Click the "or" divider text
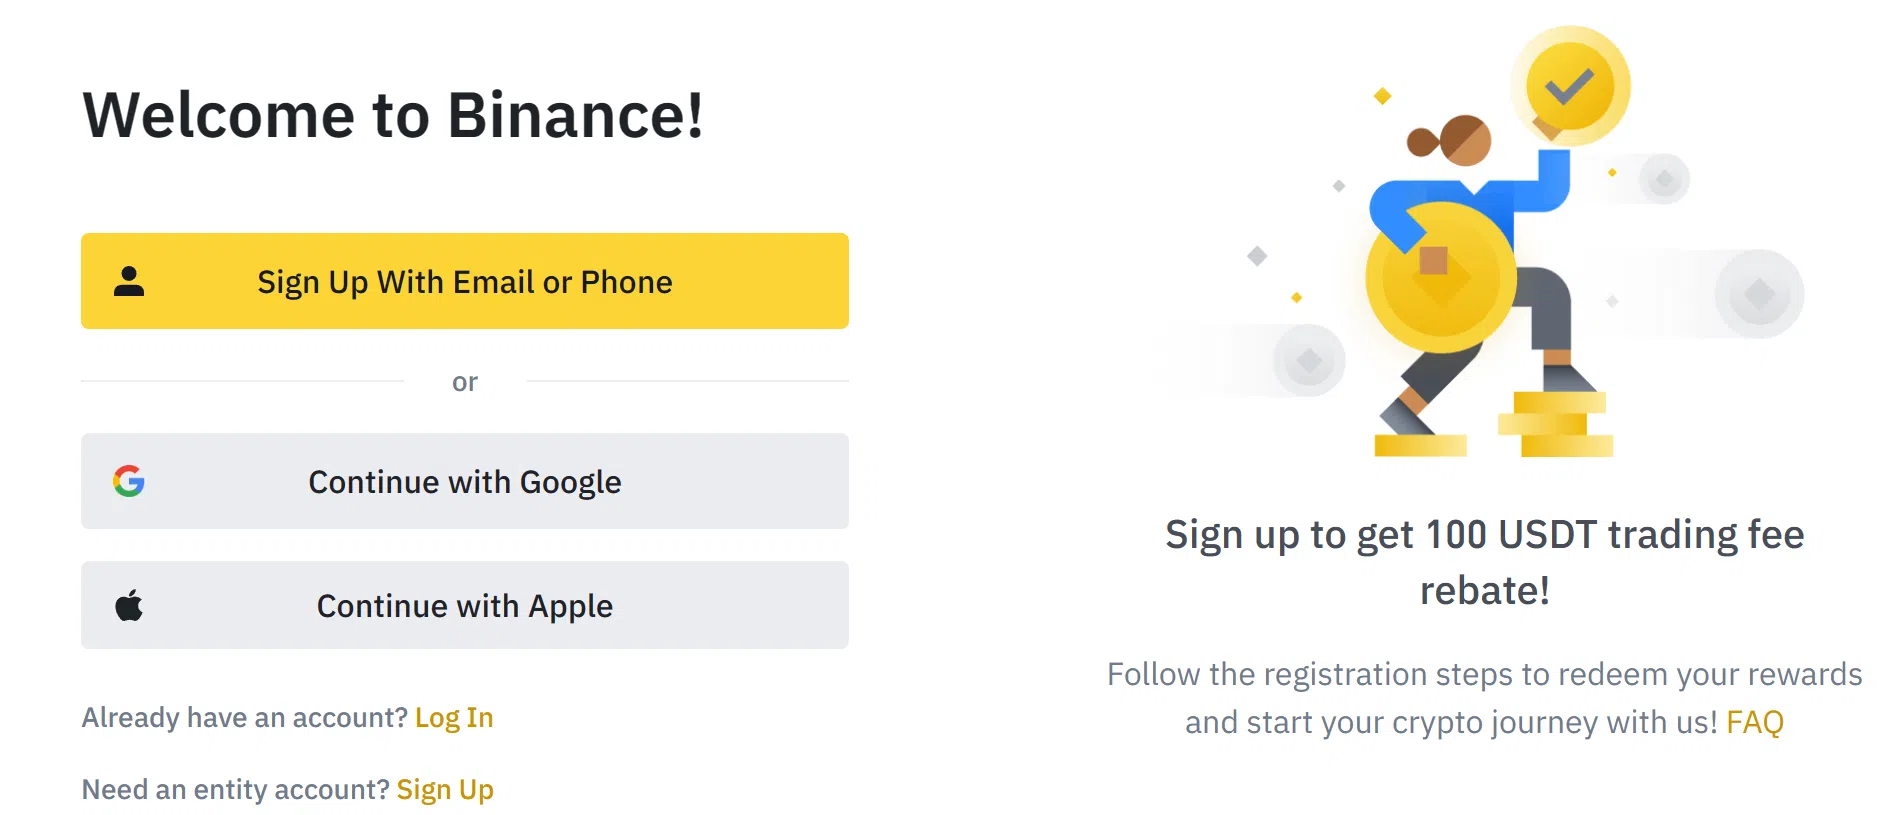Viewport: 1881px width, 815px height. pyautogui.click(x=465, y=382)
